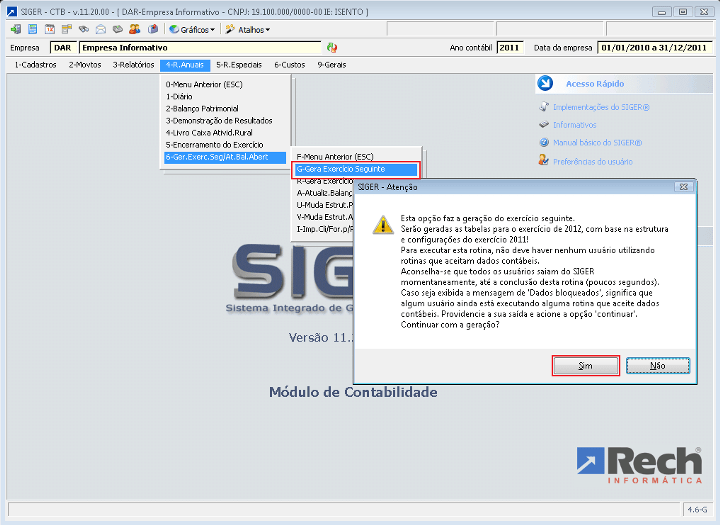
Task: Click the Ano contábil field 2011
Action: 510,48
